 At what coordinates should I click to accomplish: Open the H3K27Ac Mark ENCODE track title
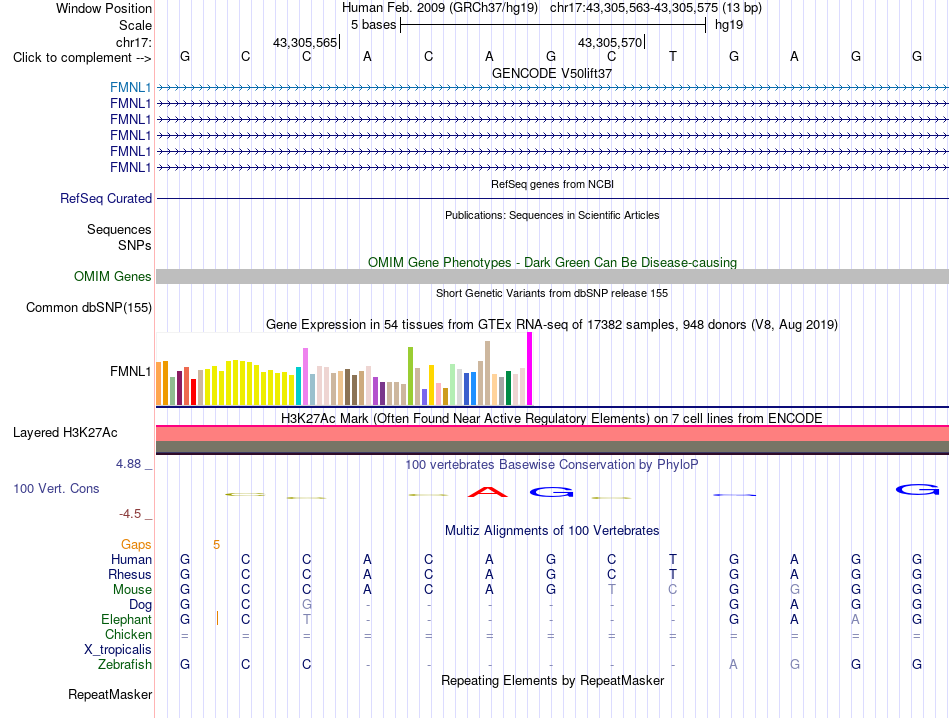552,419
